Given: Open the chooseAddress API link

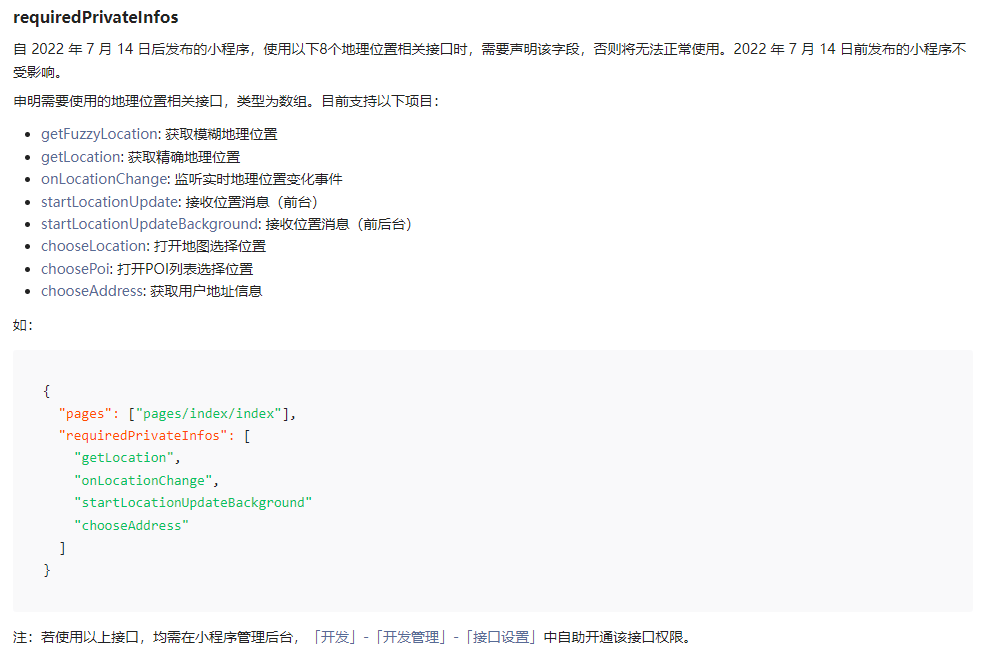Looking at the screenshot, I should [x=92, y=291].
